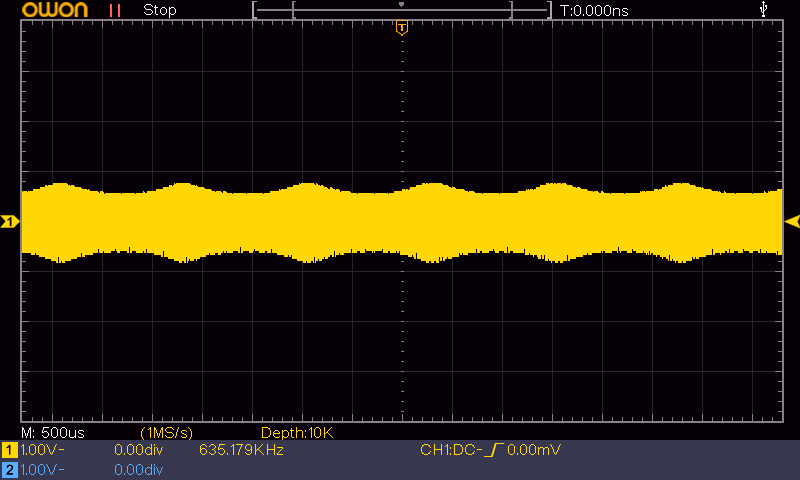This screenshot has width=800, height=480.
Task: Click the trigger level arrow on right edge
Action: (x=791, y=221)
